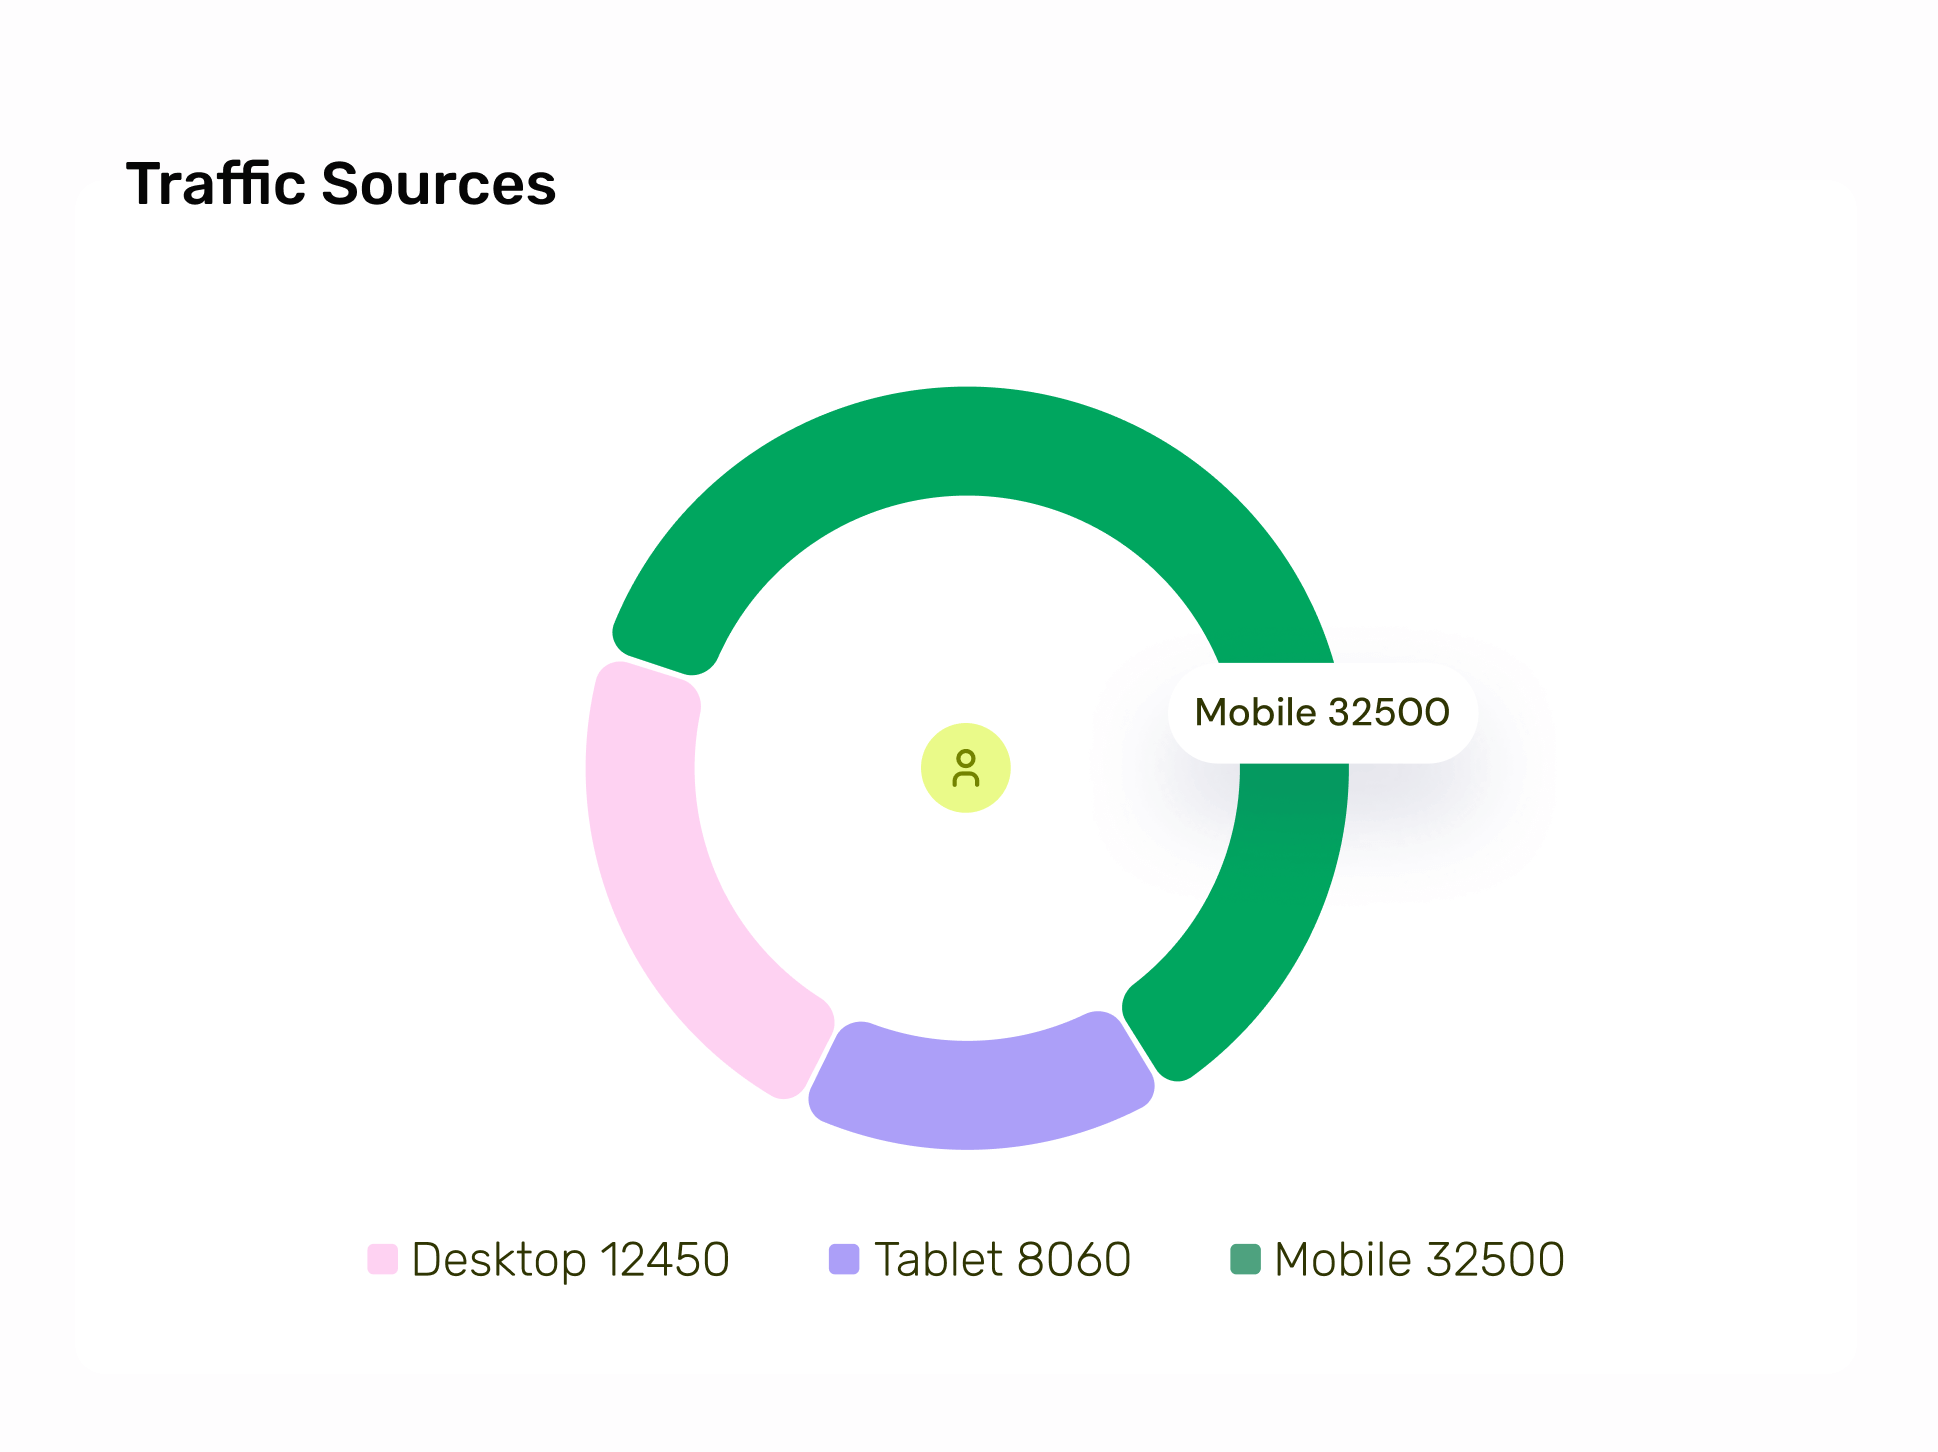Click the Mobile 32500 tooltip bubble
The width and height of the screenshot is (1938, 1452).
tap(1322, 713)
